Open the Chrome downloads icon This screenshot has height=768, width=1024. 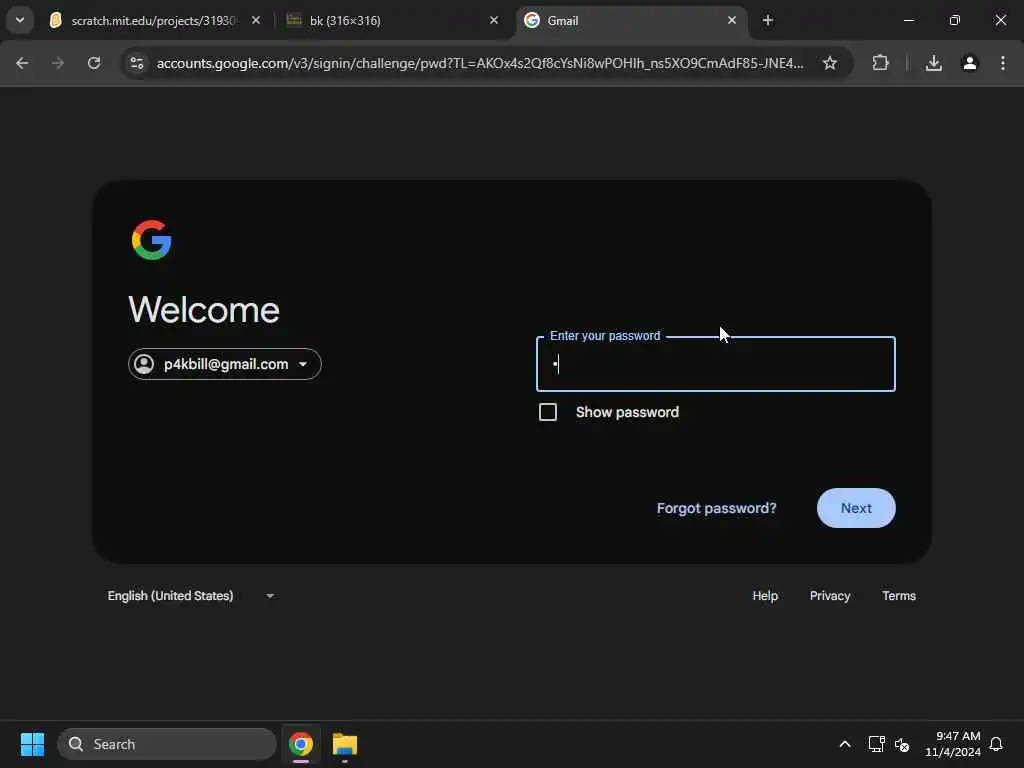pos(934,63)
